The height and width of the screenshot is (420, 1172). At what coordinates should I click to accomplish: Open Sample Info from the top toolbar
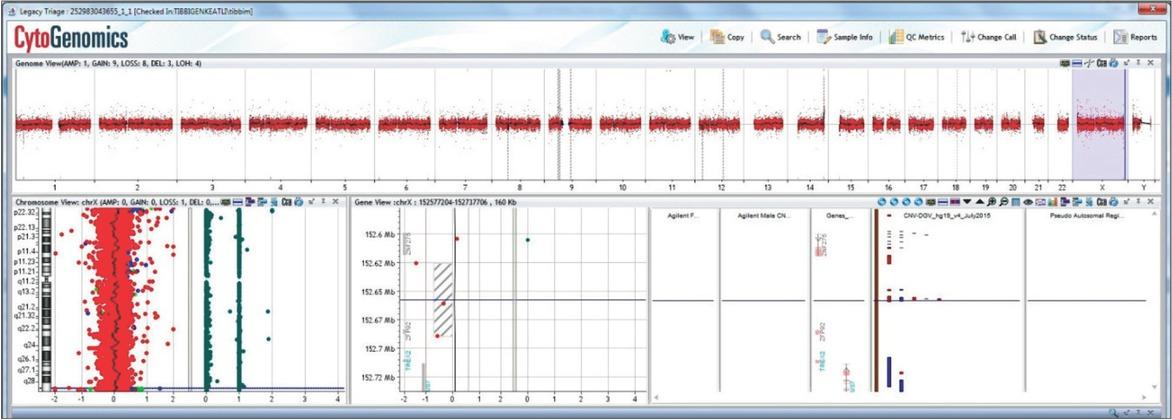tap(844, 37)
